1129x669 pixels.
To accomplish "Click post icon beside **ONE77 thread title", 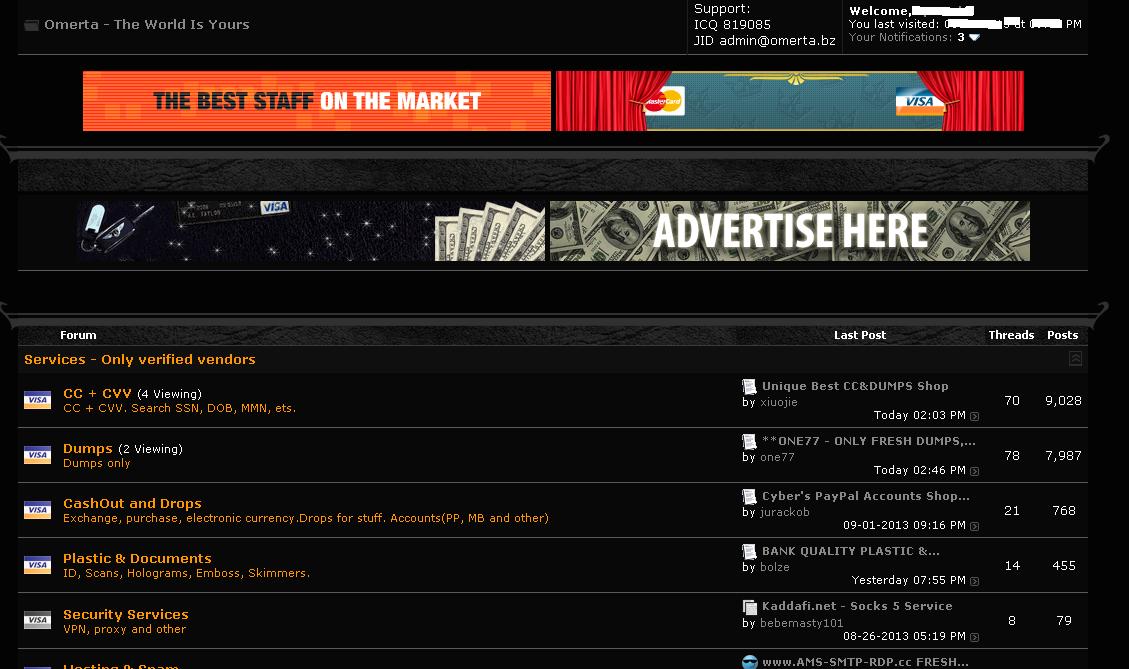I will tap(749, 441).
